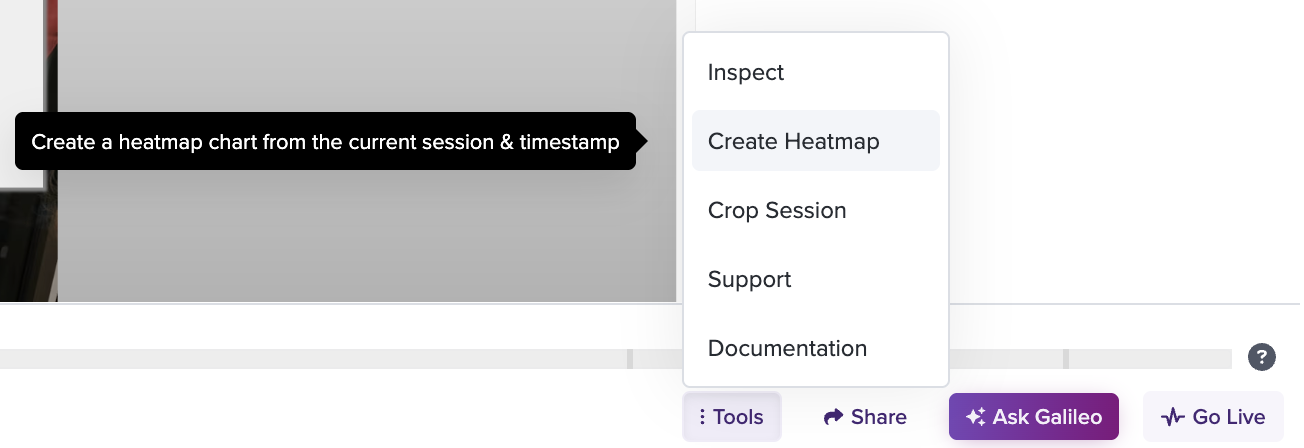Open the help question mark icon
Screen dimensions: 1304x448
pos(1262,356)
